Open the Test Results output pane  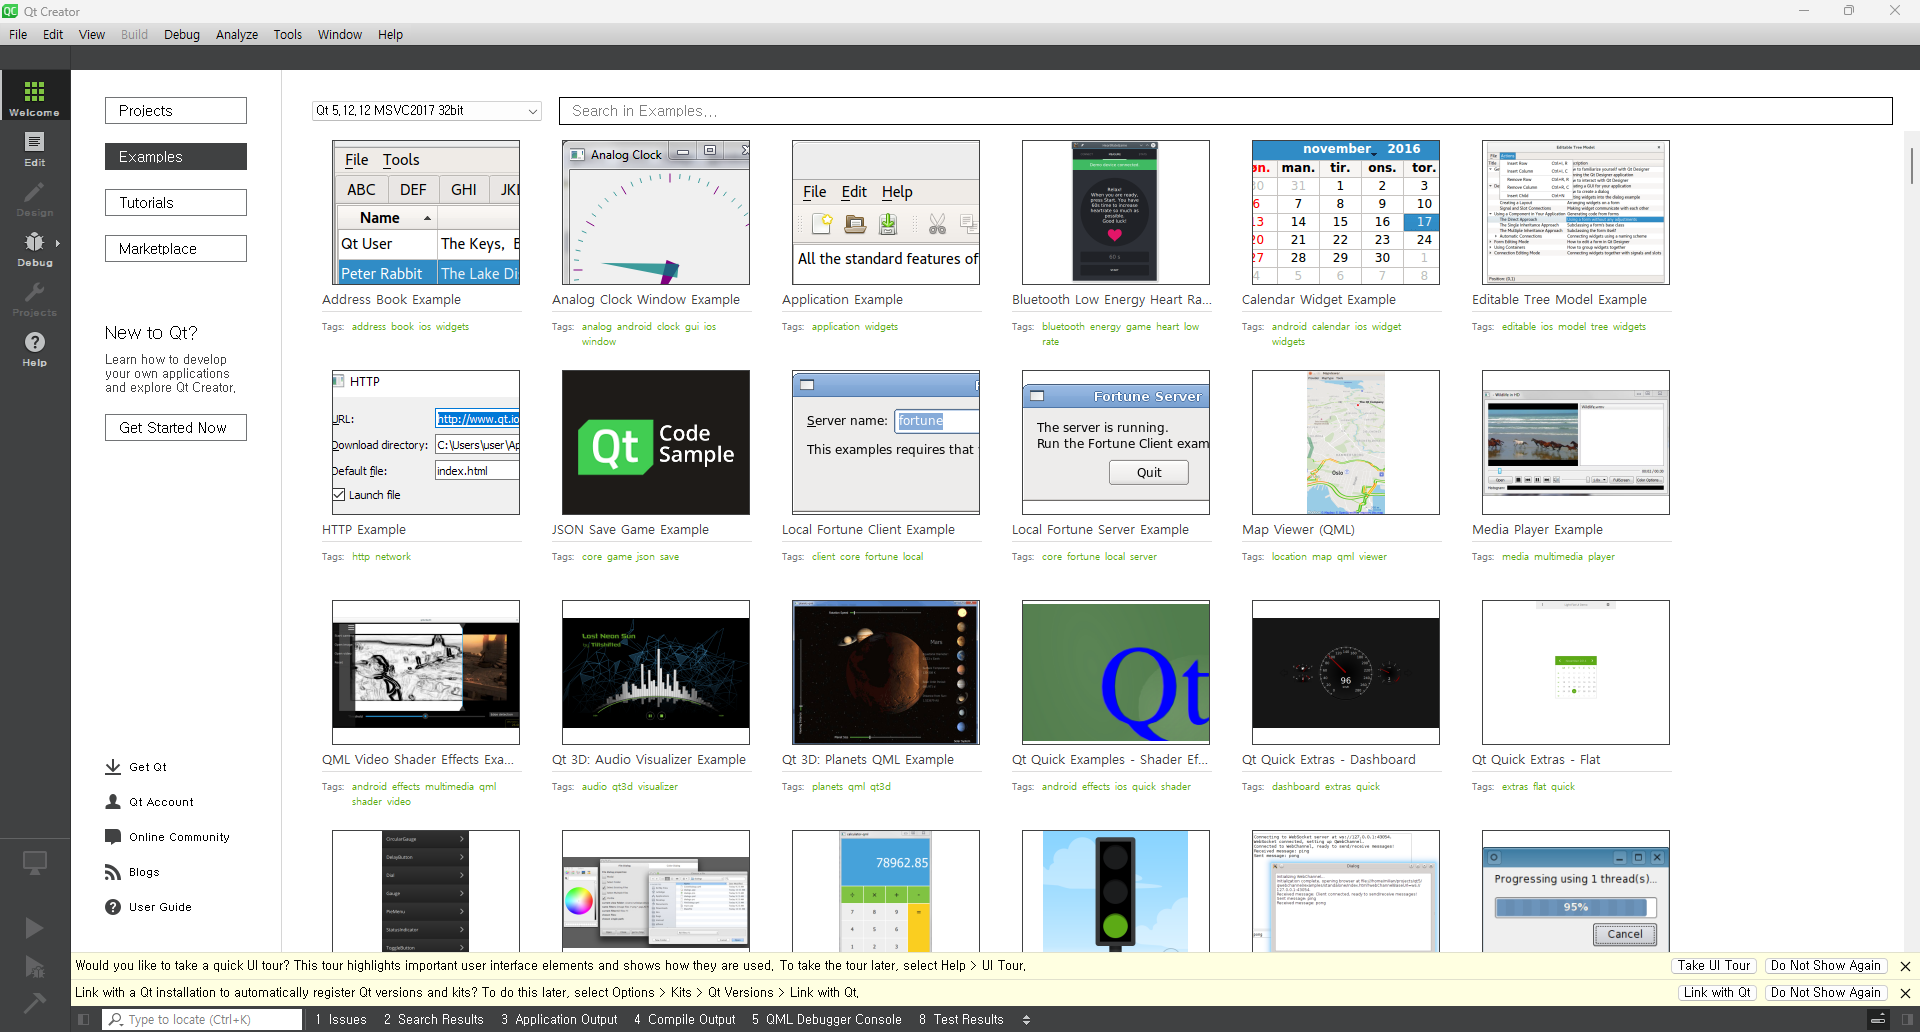coord(961,1019)
